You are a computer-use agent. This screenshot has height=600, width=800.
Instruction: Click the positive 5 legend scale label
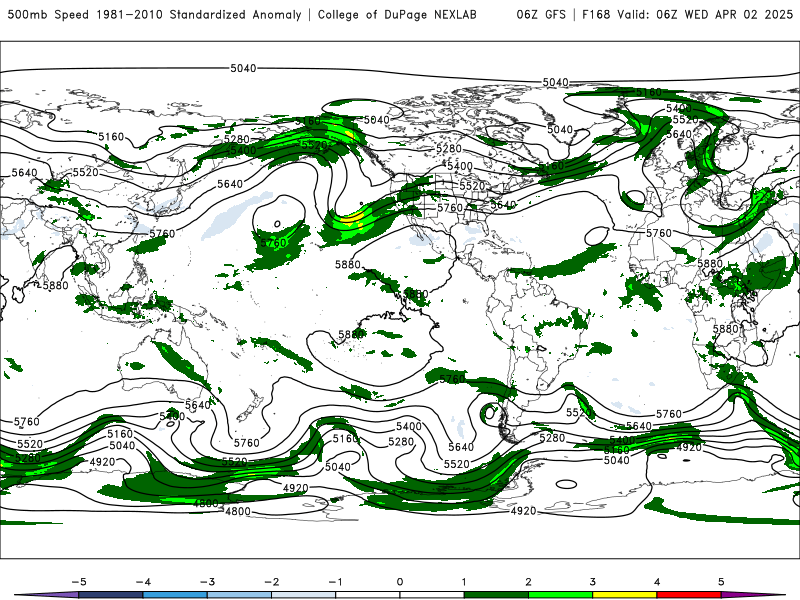(721, 582)
